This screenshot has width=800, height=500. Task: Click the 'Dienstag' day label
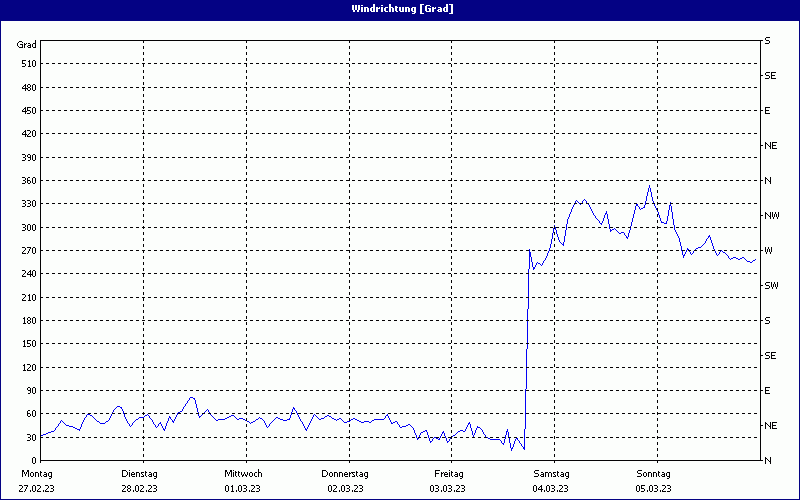(139, 474)
